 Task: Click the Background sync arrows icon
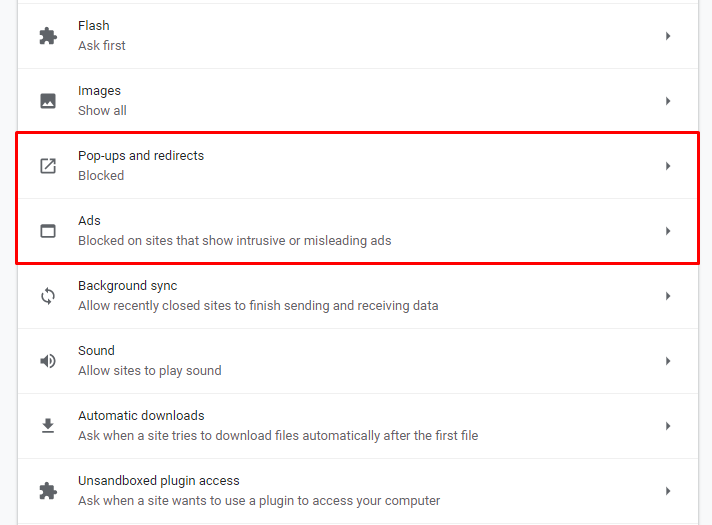click(x=48, y=296)
